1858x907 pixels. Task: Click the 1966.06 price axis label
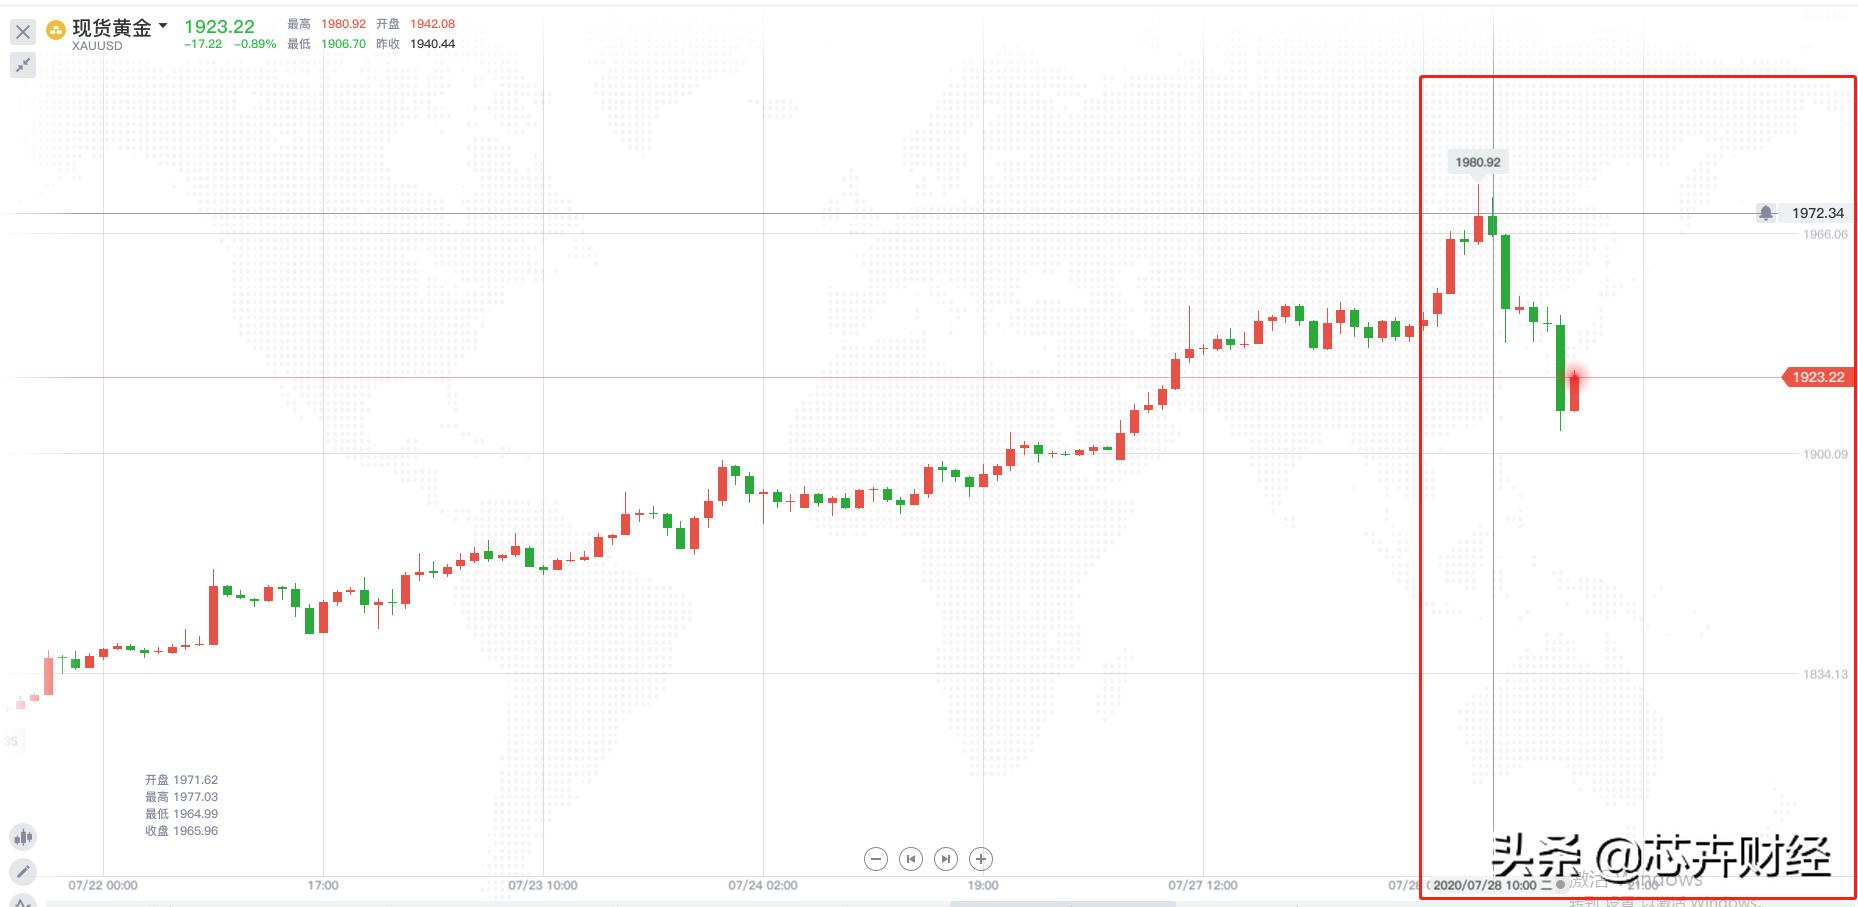pos(1825,234)
